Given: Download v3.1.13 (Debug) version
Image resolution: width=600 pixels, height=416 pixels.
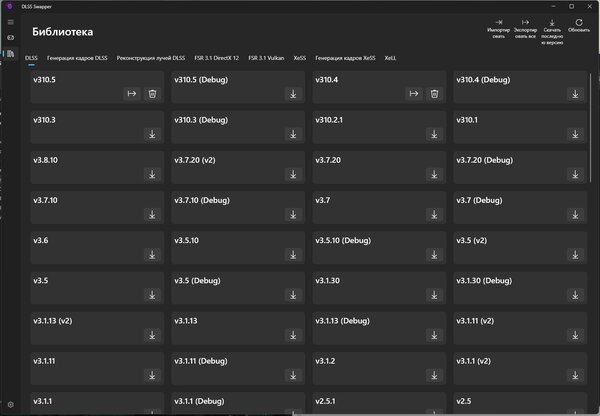Looking at the screenshot, I should (434, 335).
